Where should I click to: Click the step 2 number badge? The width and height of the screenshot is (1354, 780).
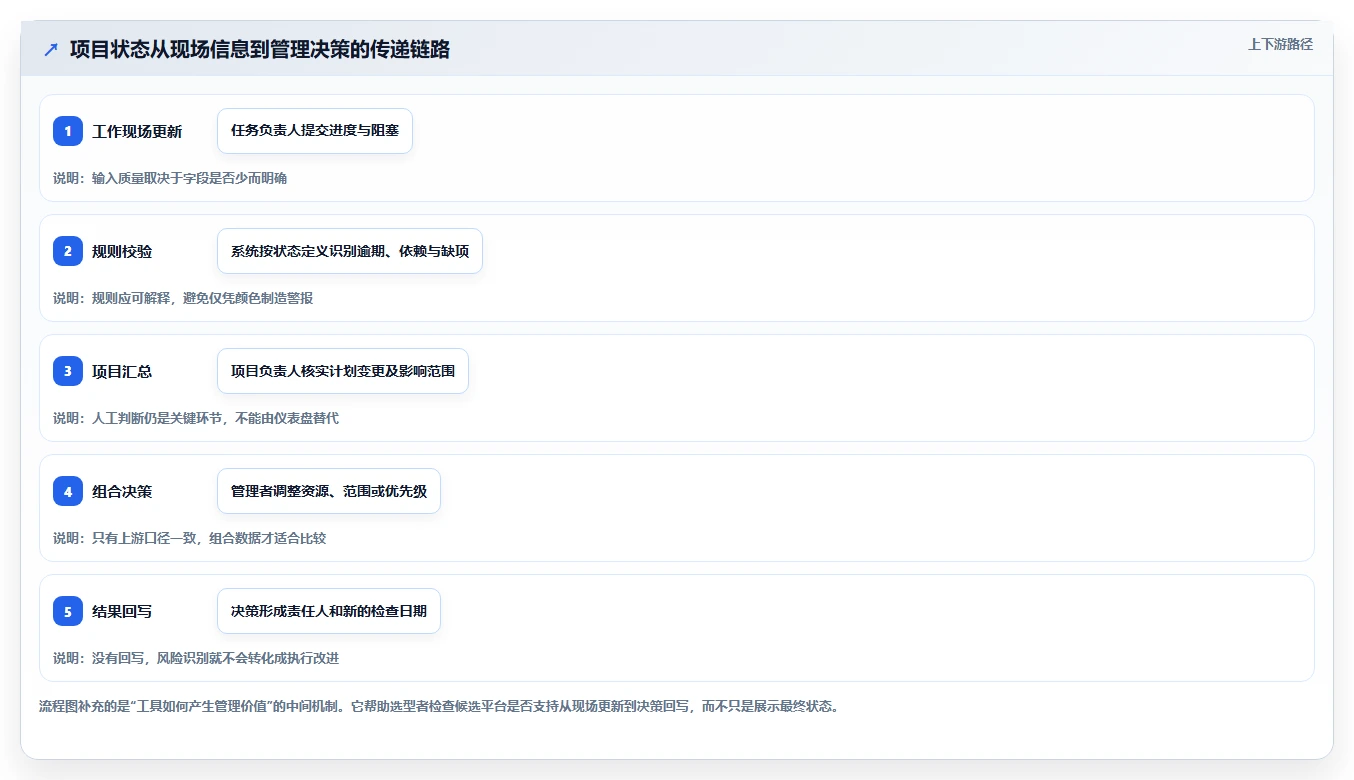(x=68, y=251)
